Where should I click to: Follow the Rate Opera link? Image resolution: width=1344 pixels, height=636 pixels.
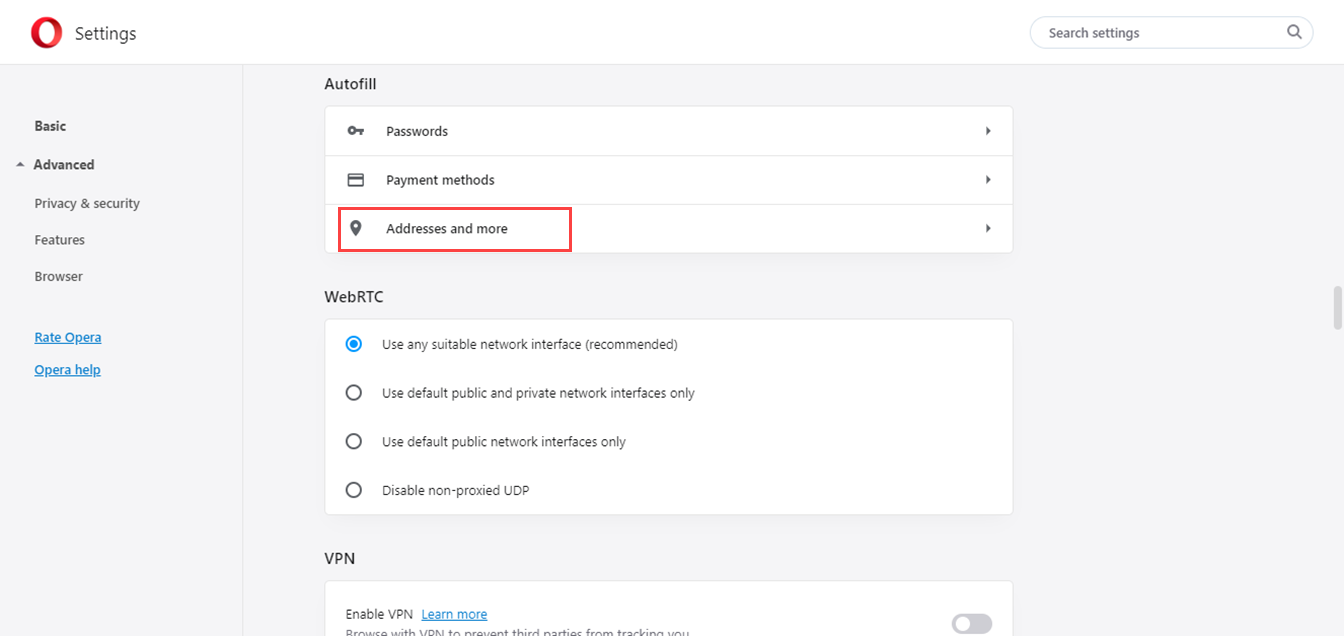[x=68, y=337]
